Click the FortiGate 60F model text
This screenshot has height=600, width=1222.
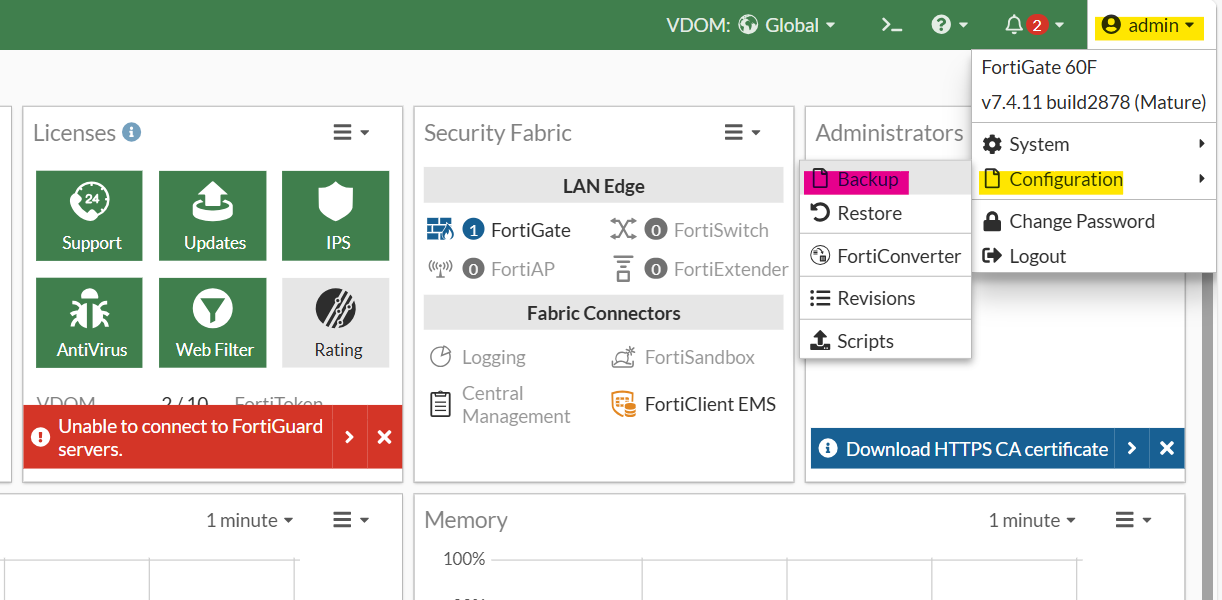(1040, 68)
